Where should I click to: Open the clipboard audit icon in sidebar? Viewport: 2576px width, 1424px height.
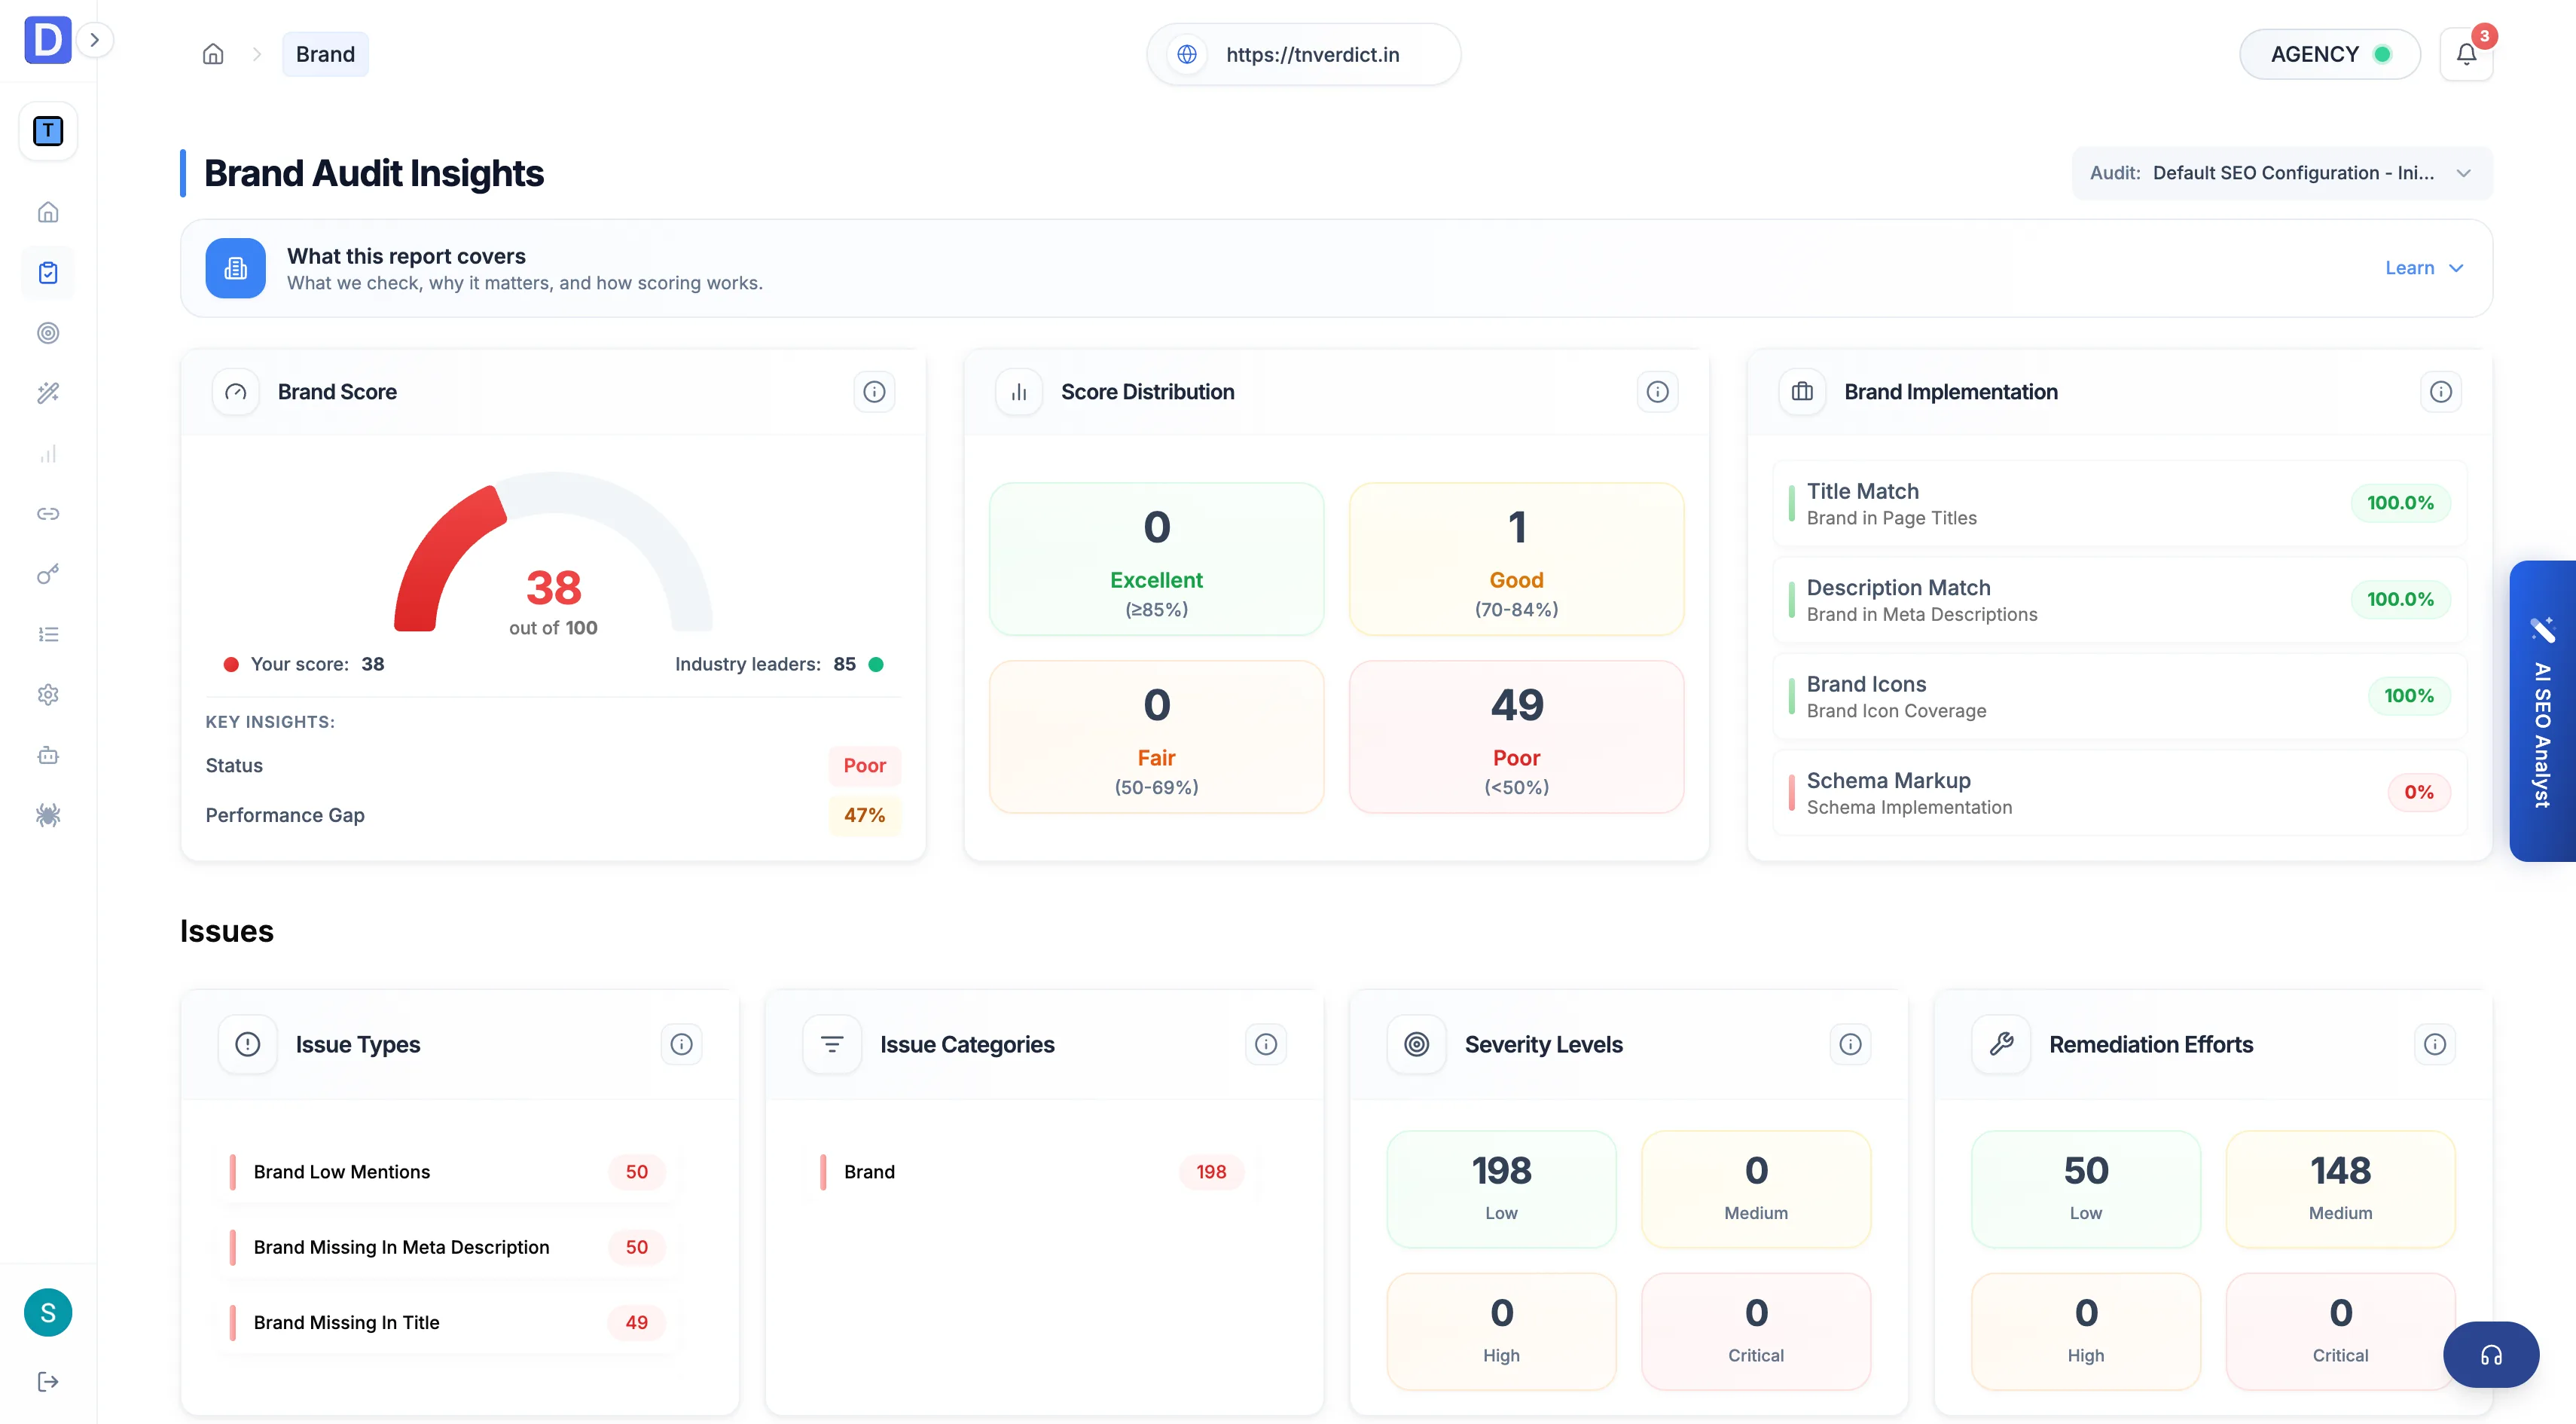tap(48, 272)
